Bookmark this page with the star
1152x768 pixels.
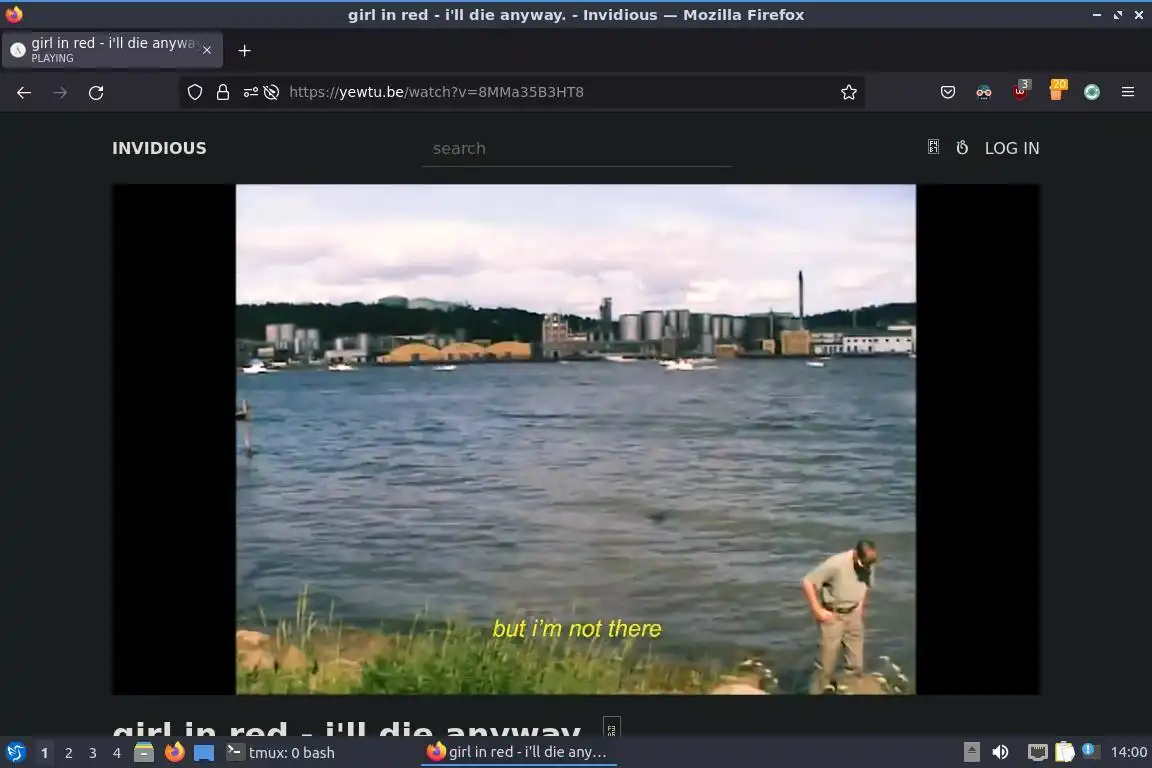849,92
